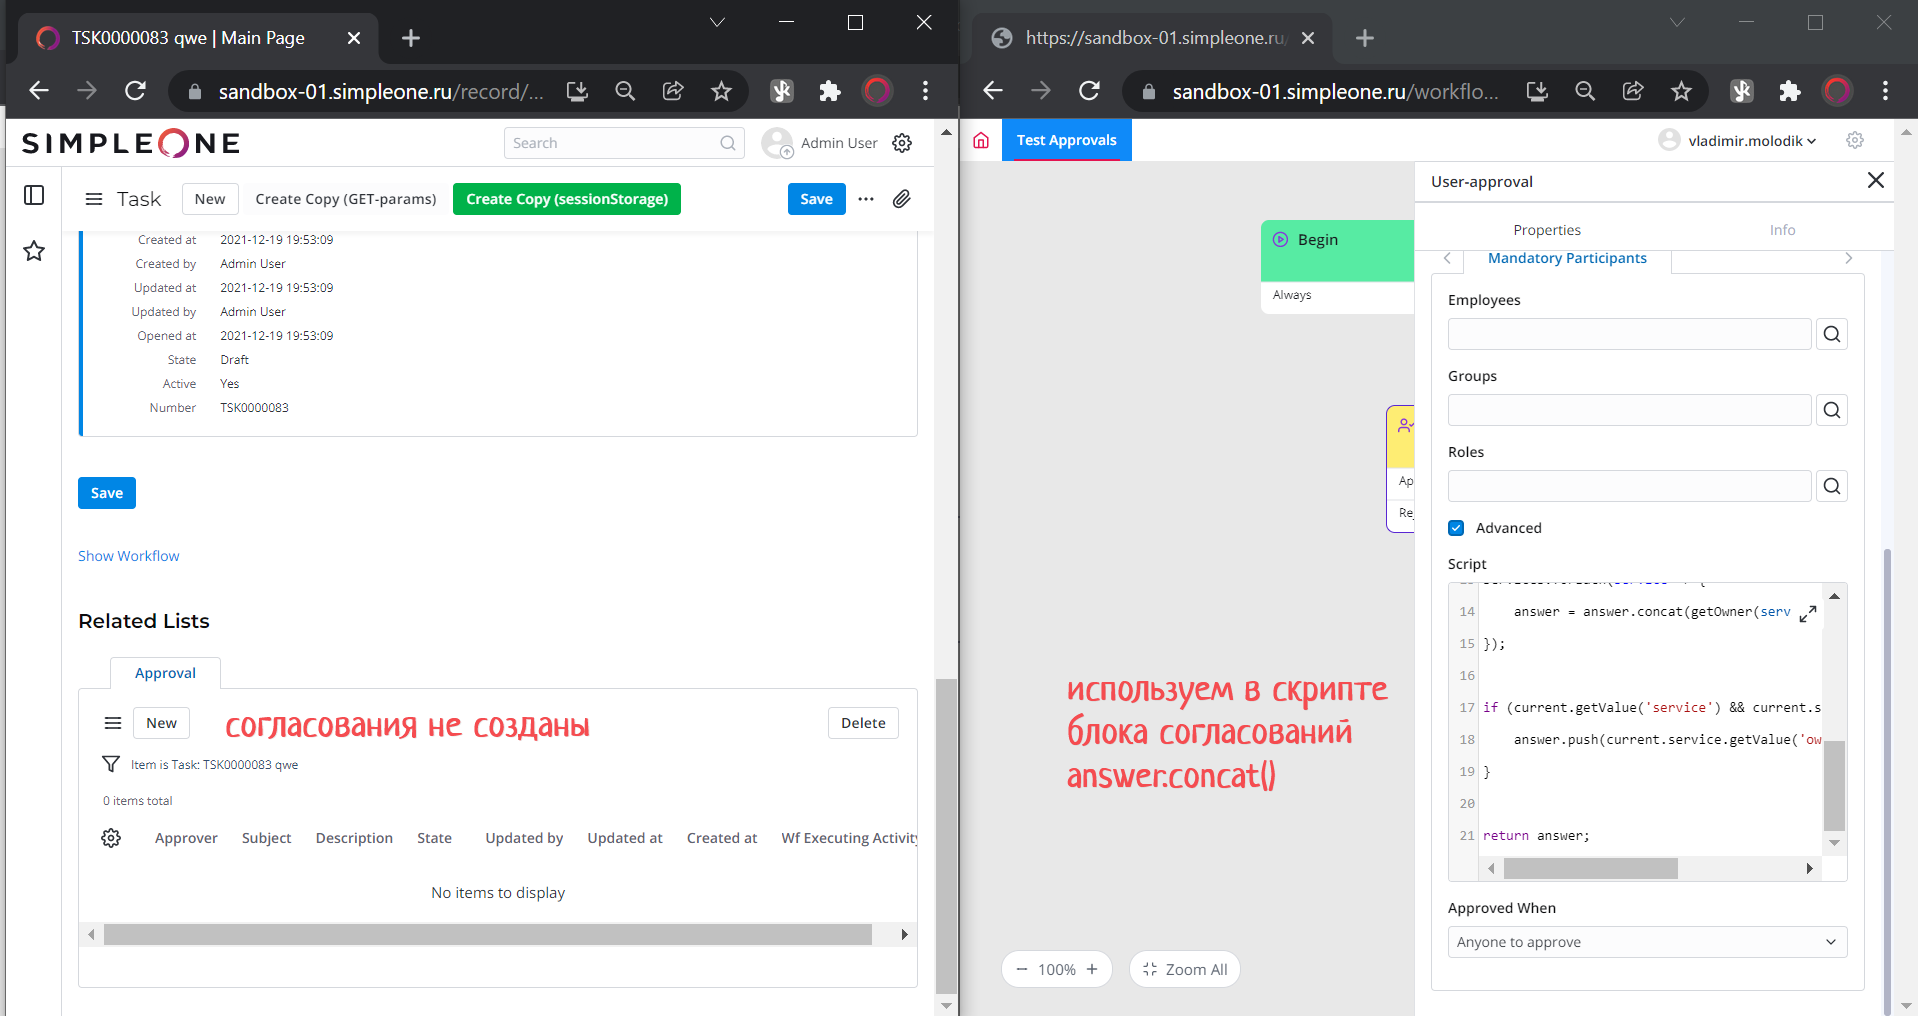Close the User-approval panel
Screen dimensions: 1918x1016
point(1875,180)
